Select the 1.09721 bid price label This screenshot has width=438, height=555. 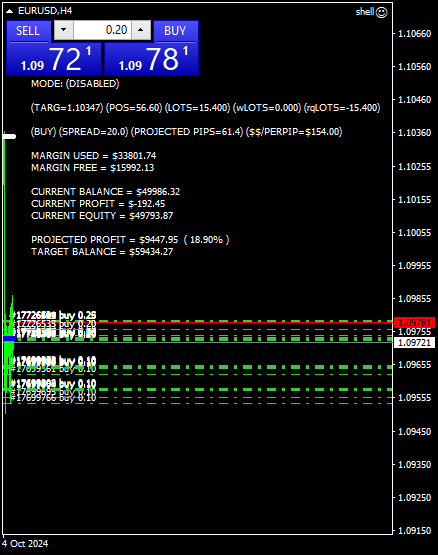(414, 343)
